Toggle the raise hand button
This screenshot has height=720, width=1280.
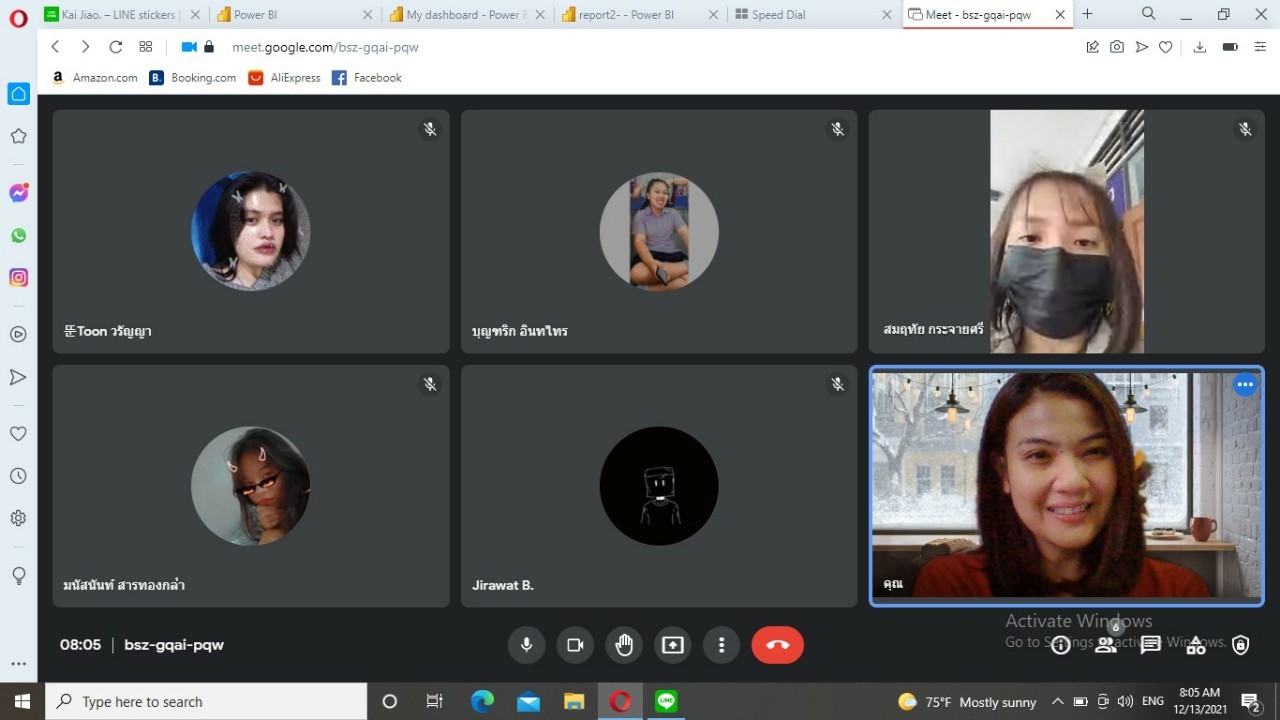coord(624,645)
